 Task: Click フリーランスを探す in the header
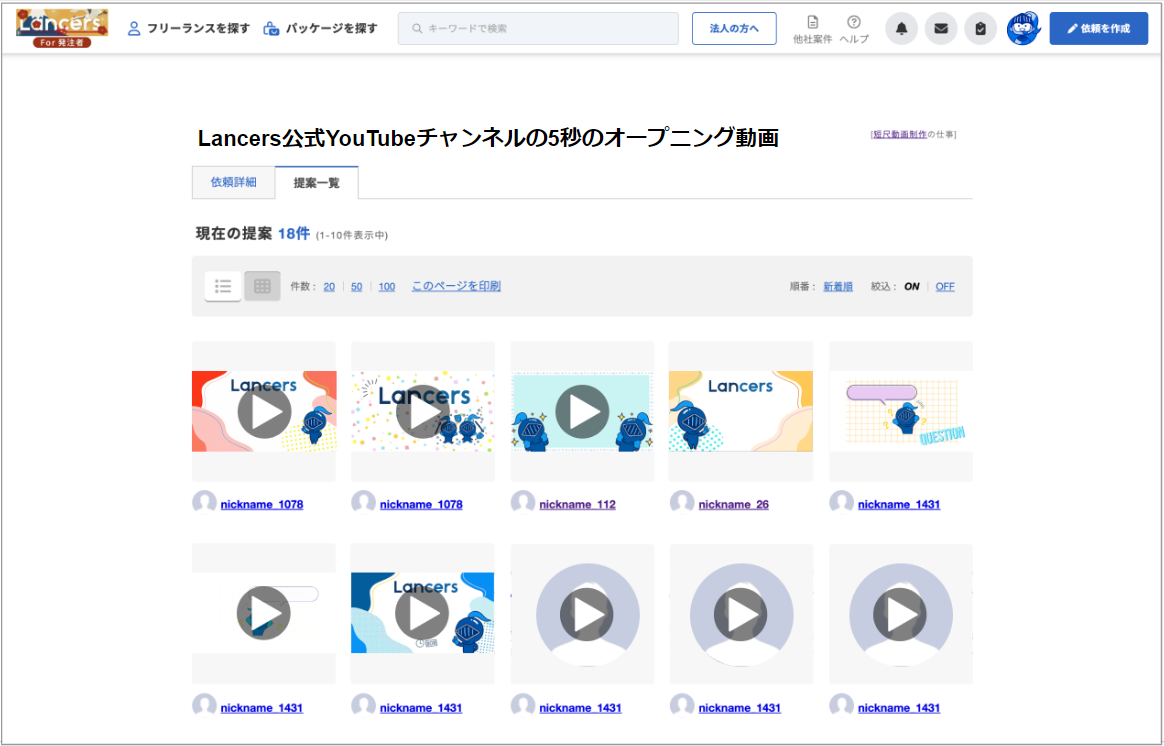tap(189, 29)
